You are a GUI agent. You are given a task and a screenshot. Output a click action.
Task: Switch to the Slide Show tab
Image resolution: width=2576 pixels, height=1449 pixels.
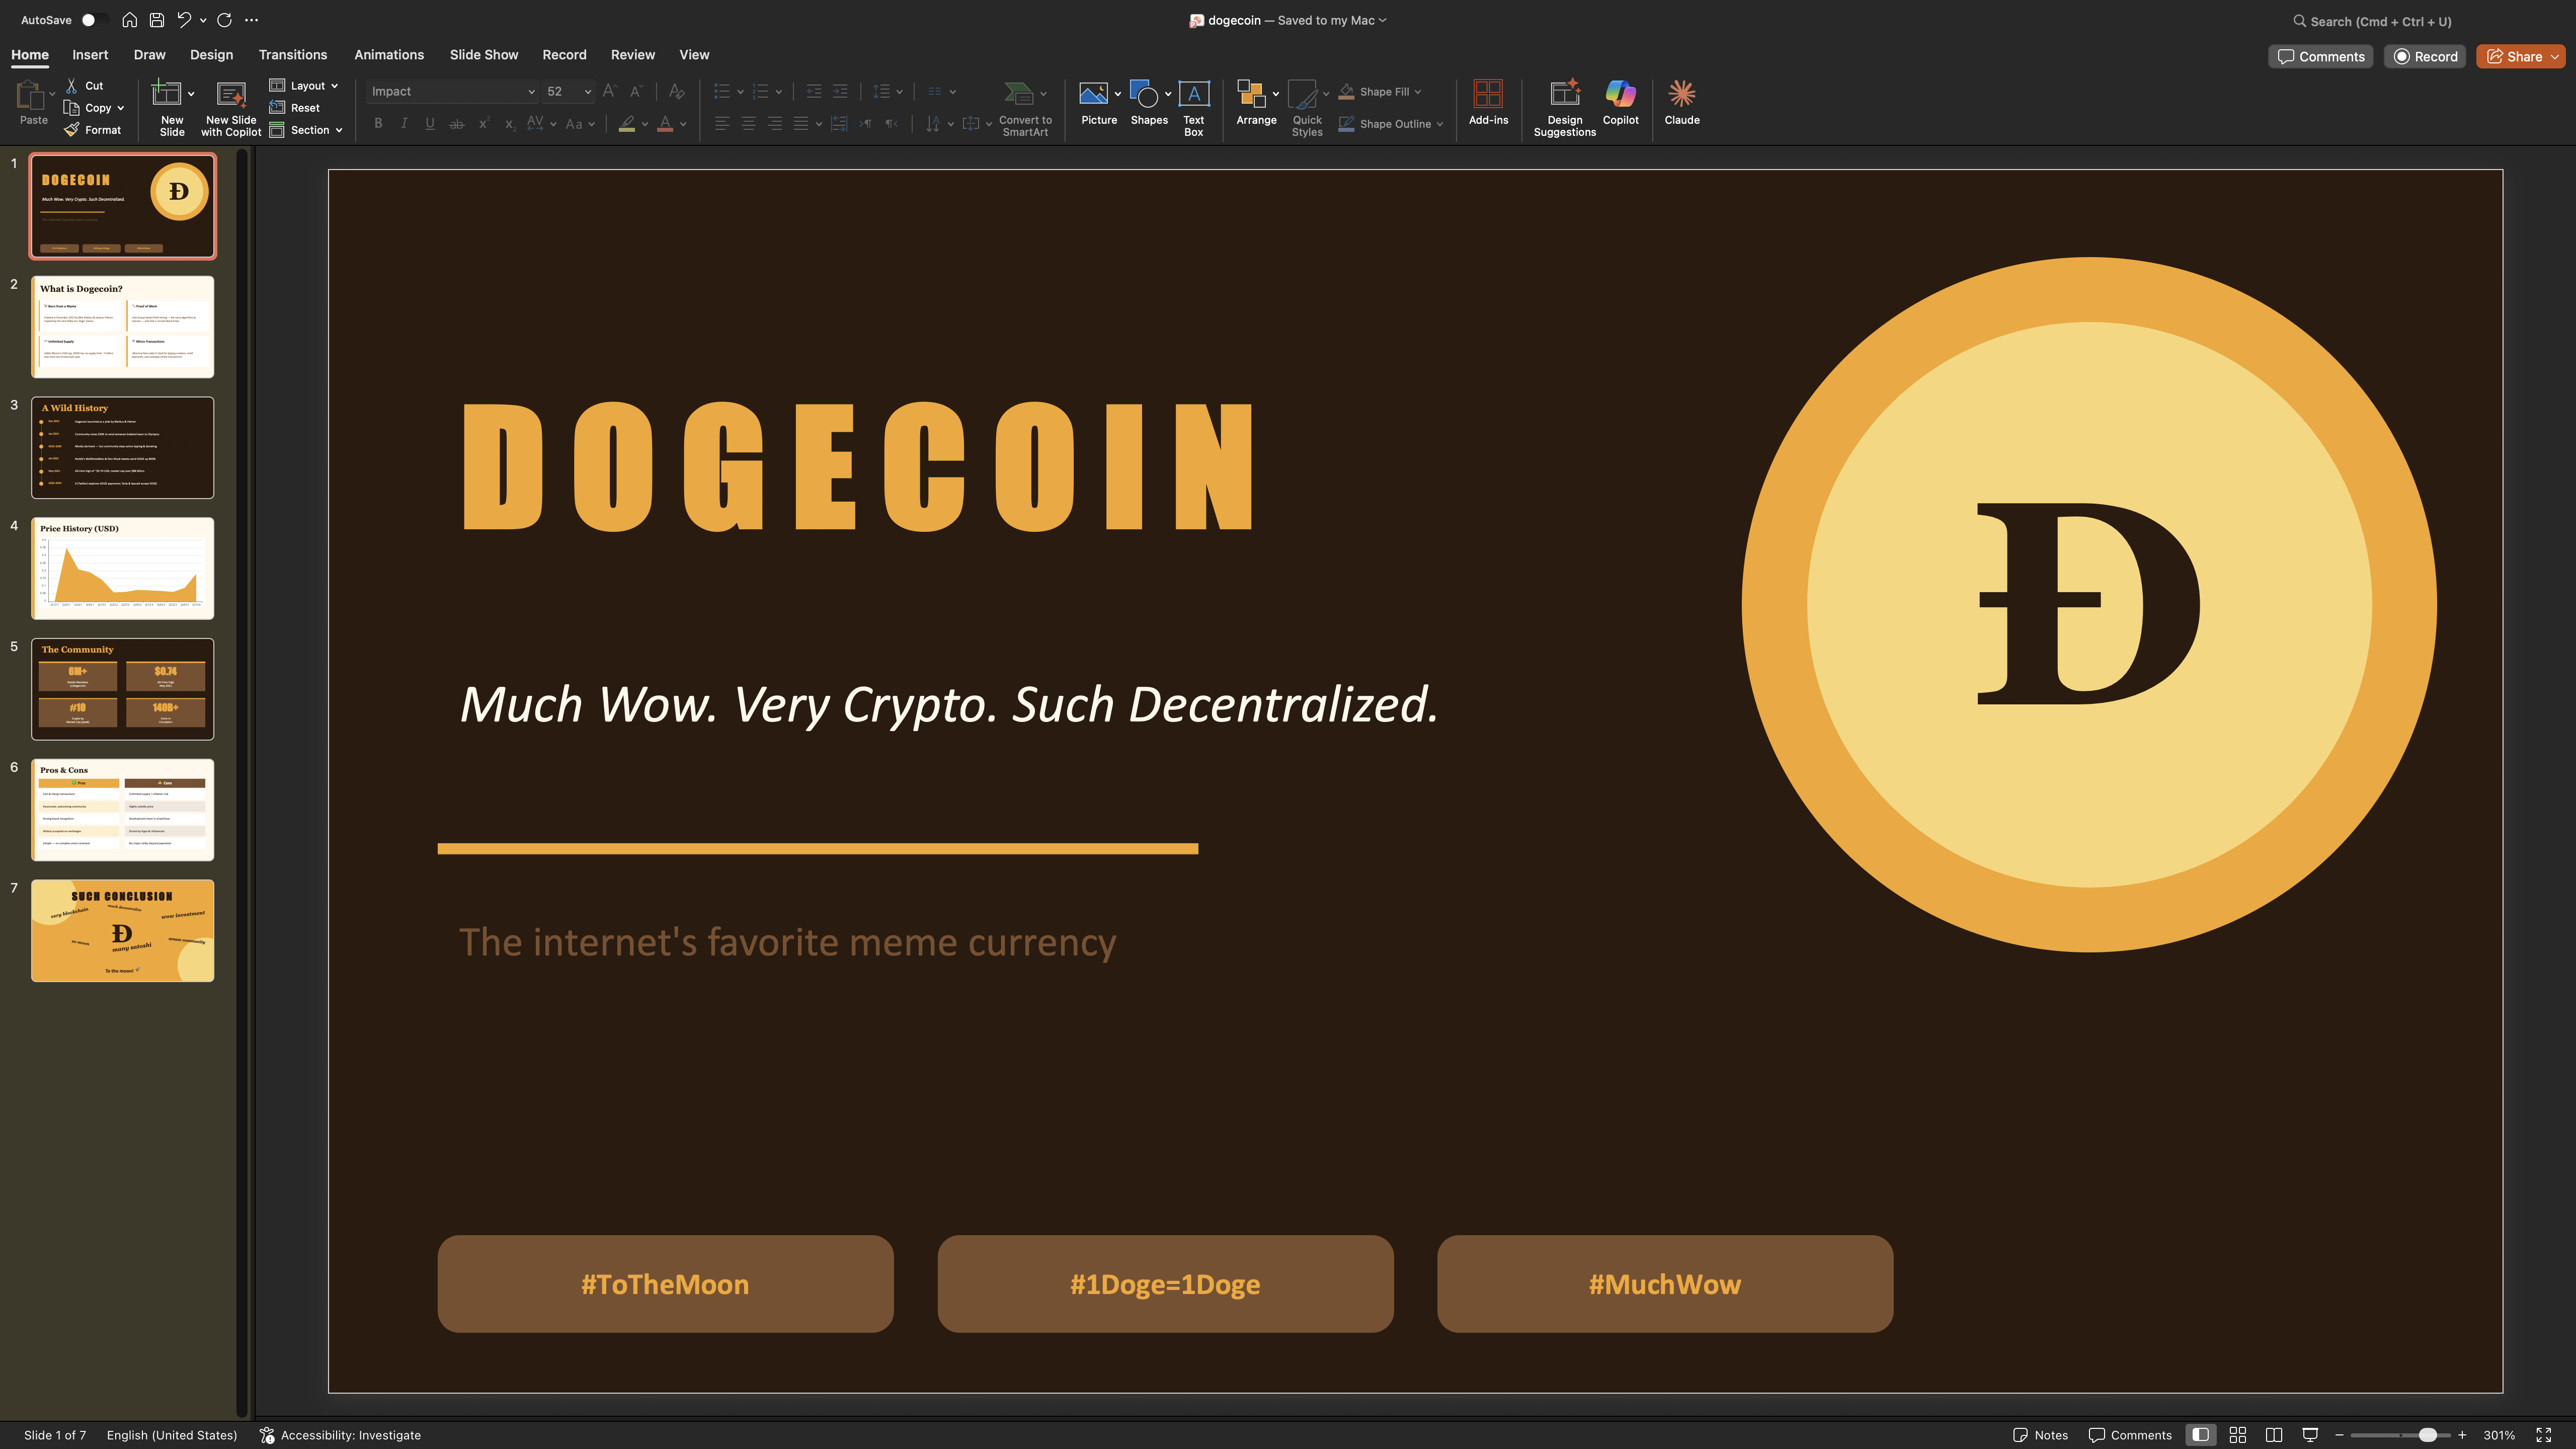click(x=483, y=55)
